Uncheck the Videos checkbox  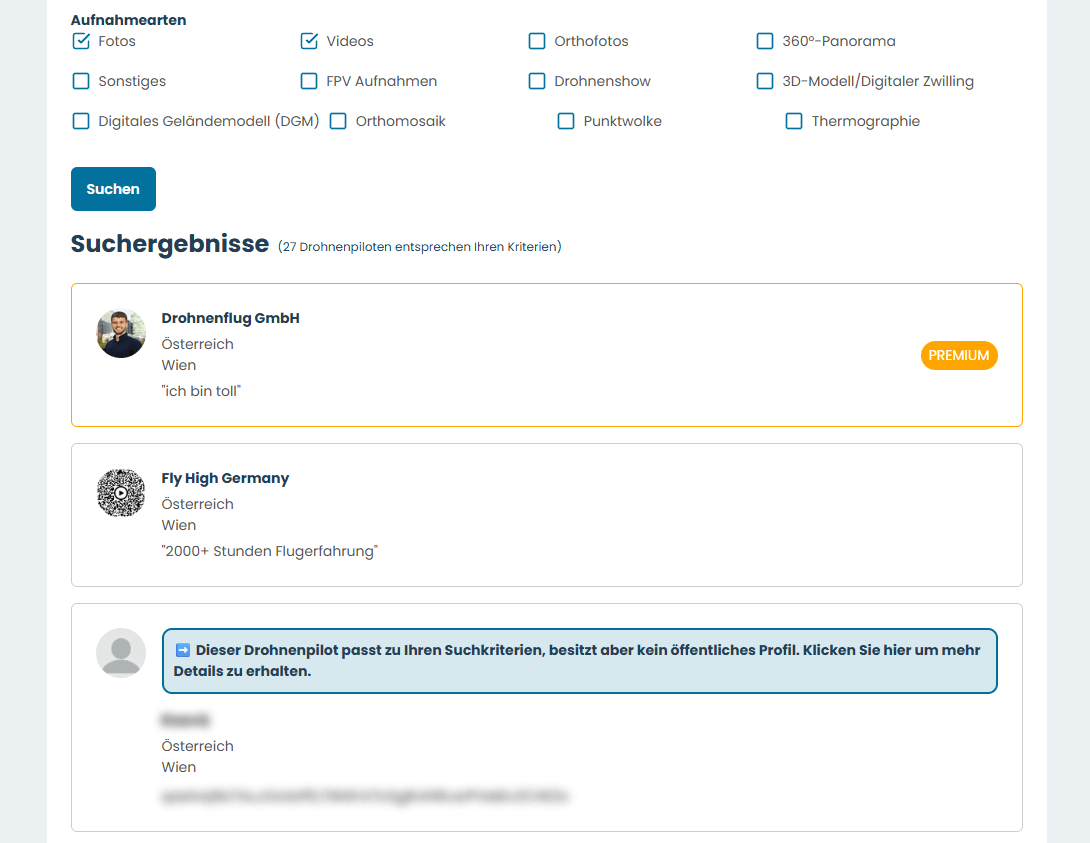coord(309,41)
